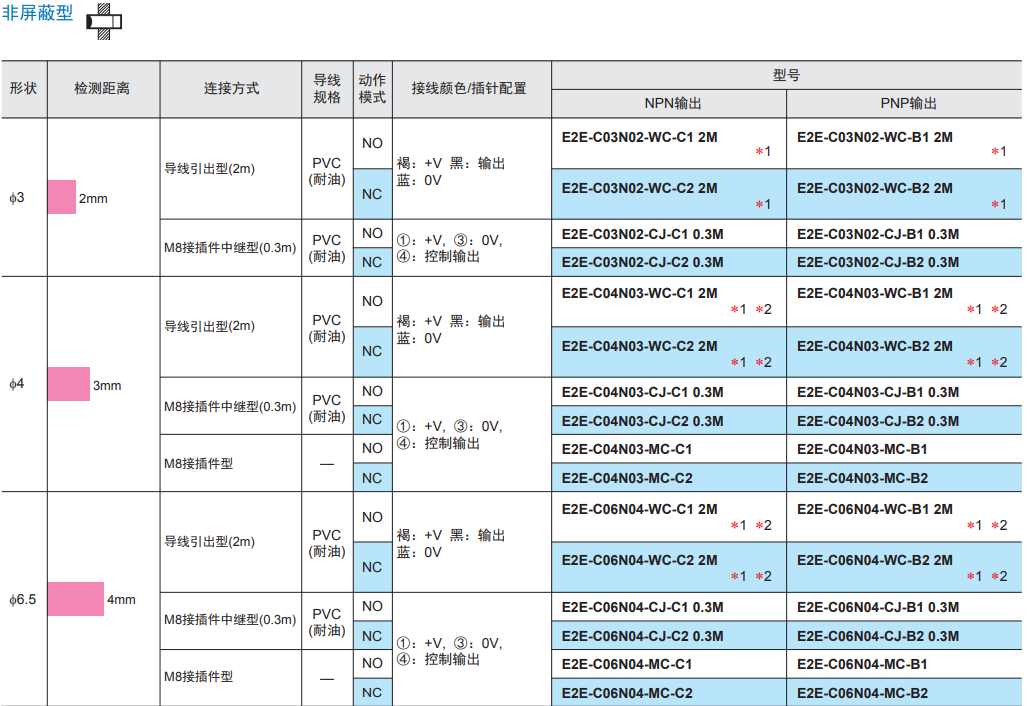Image resolution: width=1030 pixels, height=706 pixels.
Task: Click the *1 footnote beside E2E-C03N02-WC-C1
Action: pyautogui.click(x=763, y=152)
